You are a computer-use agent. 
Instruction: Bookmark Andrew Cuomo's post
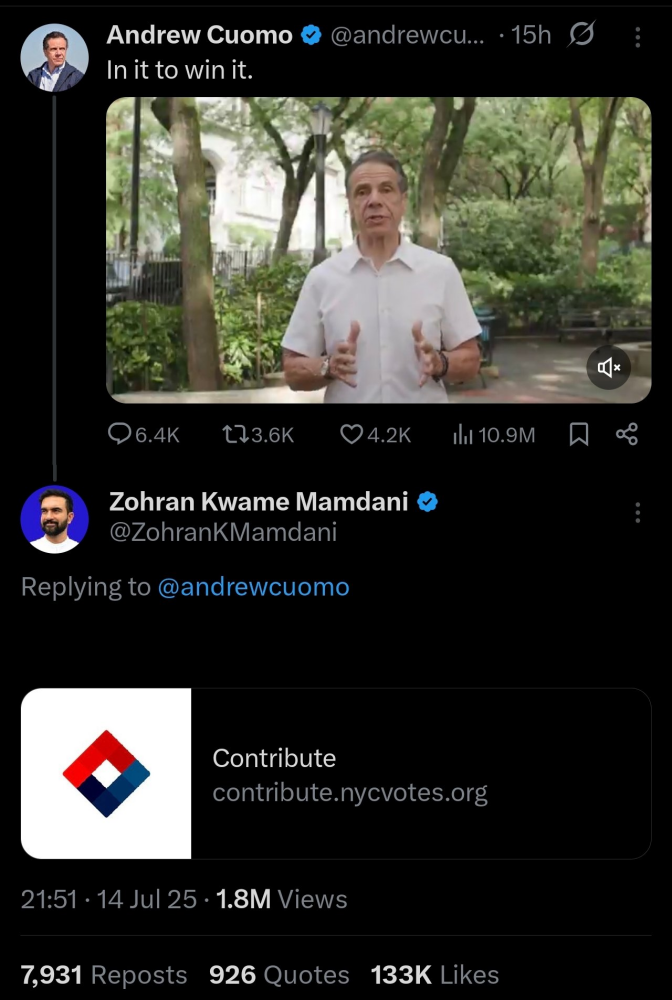pos(578,434)
